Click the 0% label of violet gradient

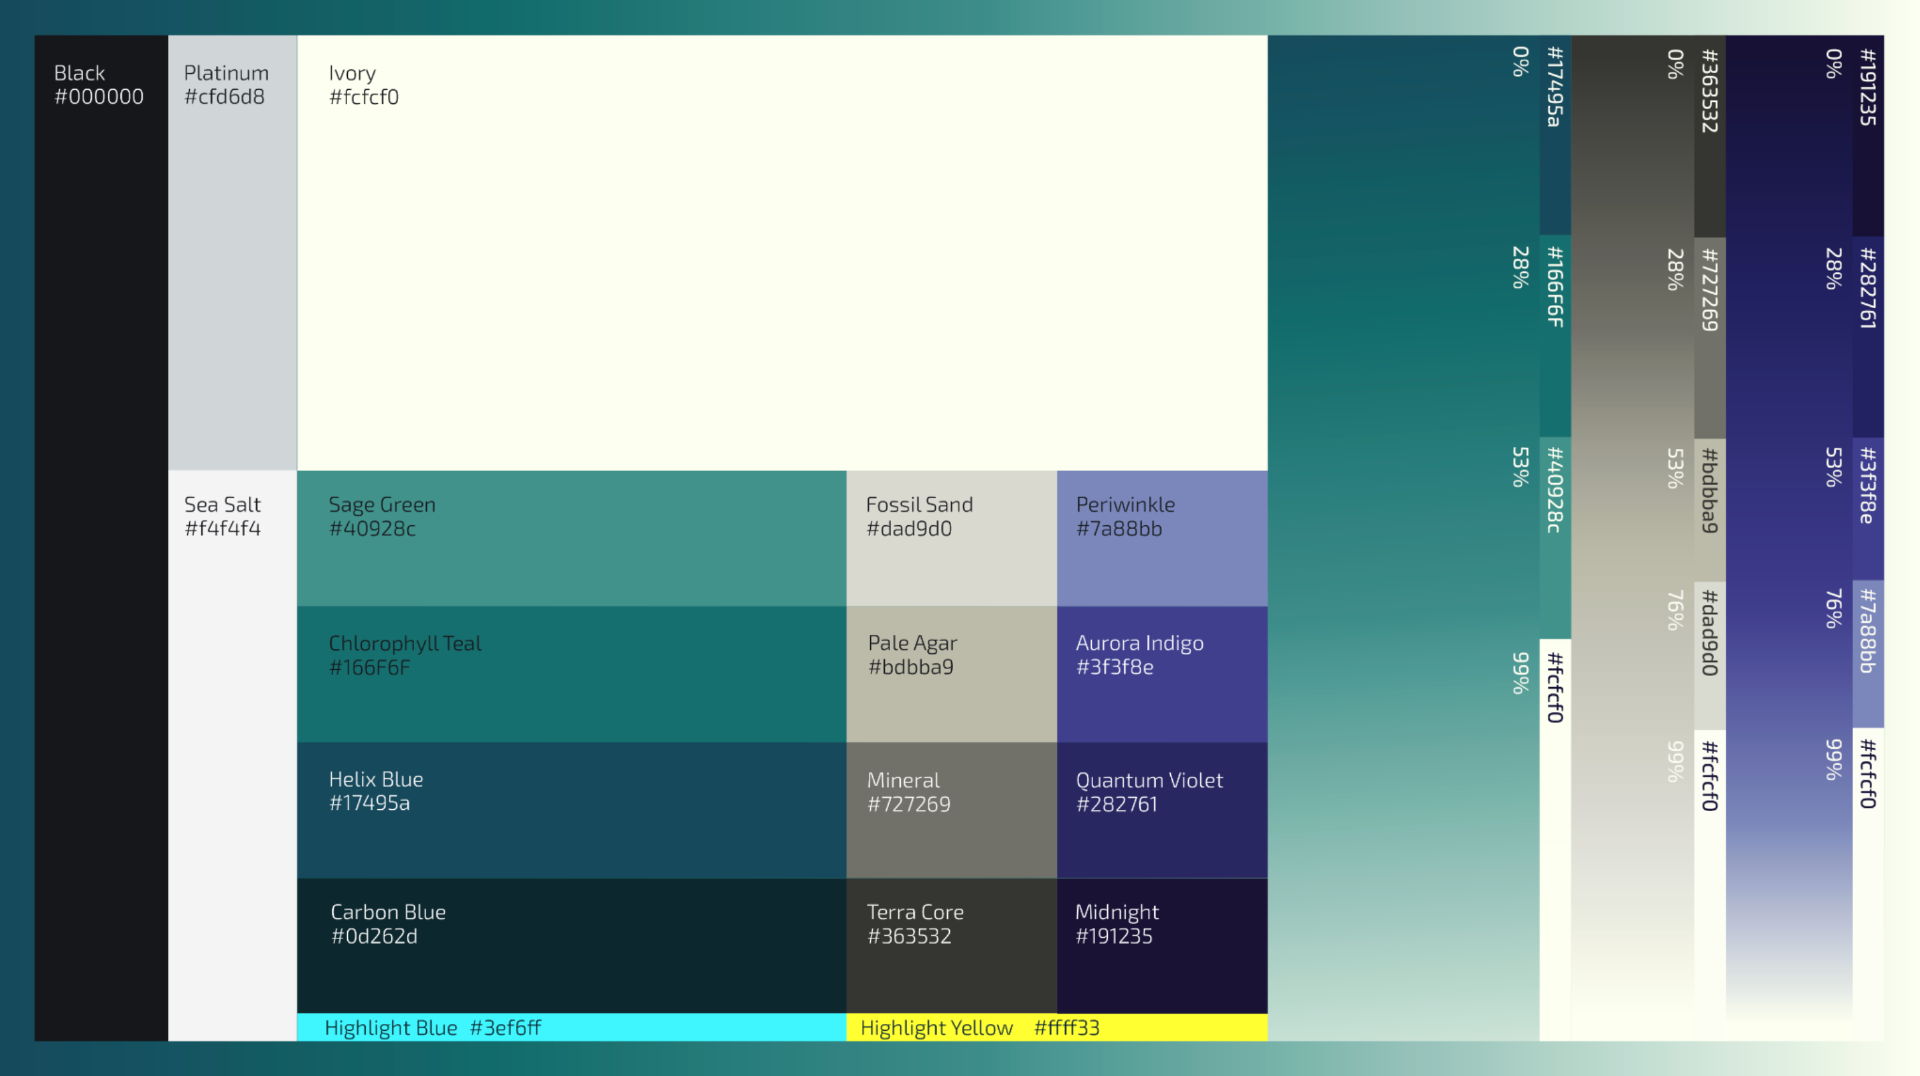pyautogui.click(x=1834, y=64)
